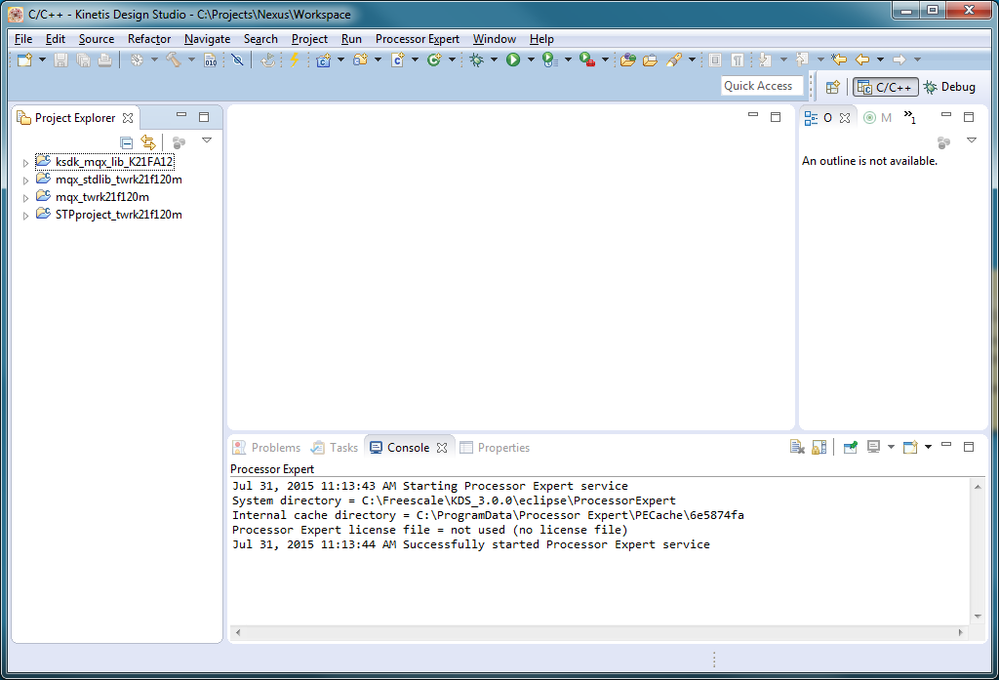Open the Navigate menu
999x680 pixels.
[x=207, y=39]
